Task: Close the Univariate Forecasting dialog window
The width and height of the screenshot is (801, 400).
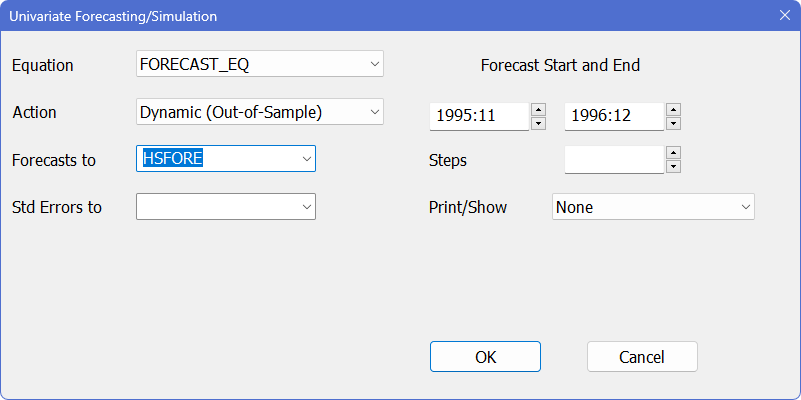Action: (784, 16)
